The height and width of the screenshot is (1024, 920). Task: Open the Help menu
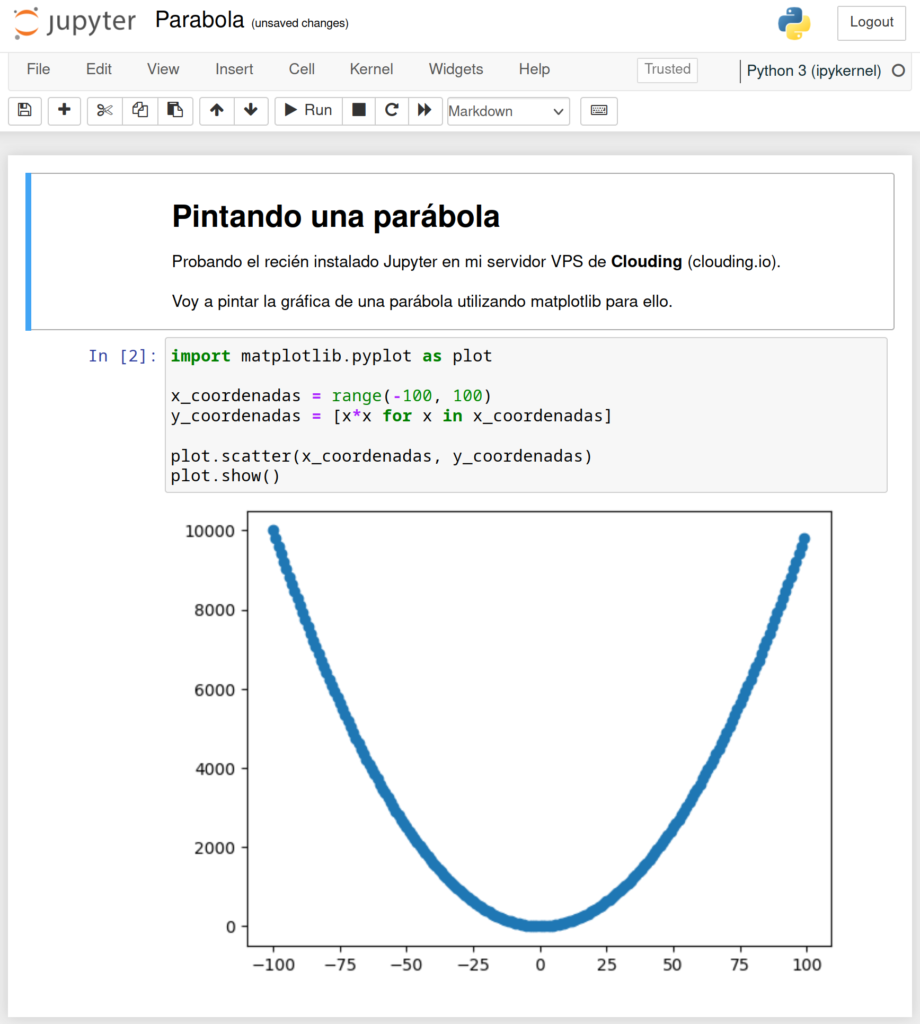pos(534,69)
